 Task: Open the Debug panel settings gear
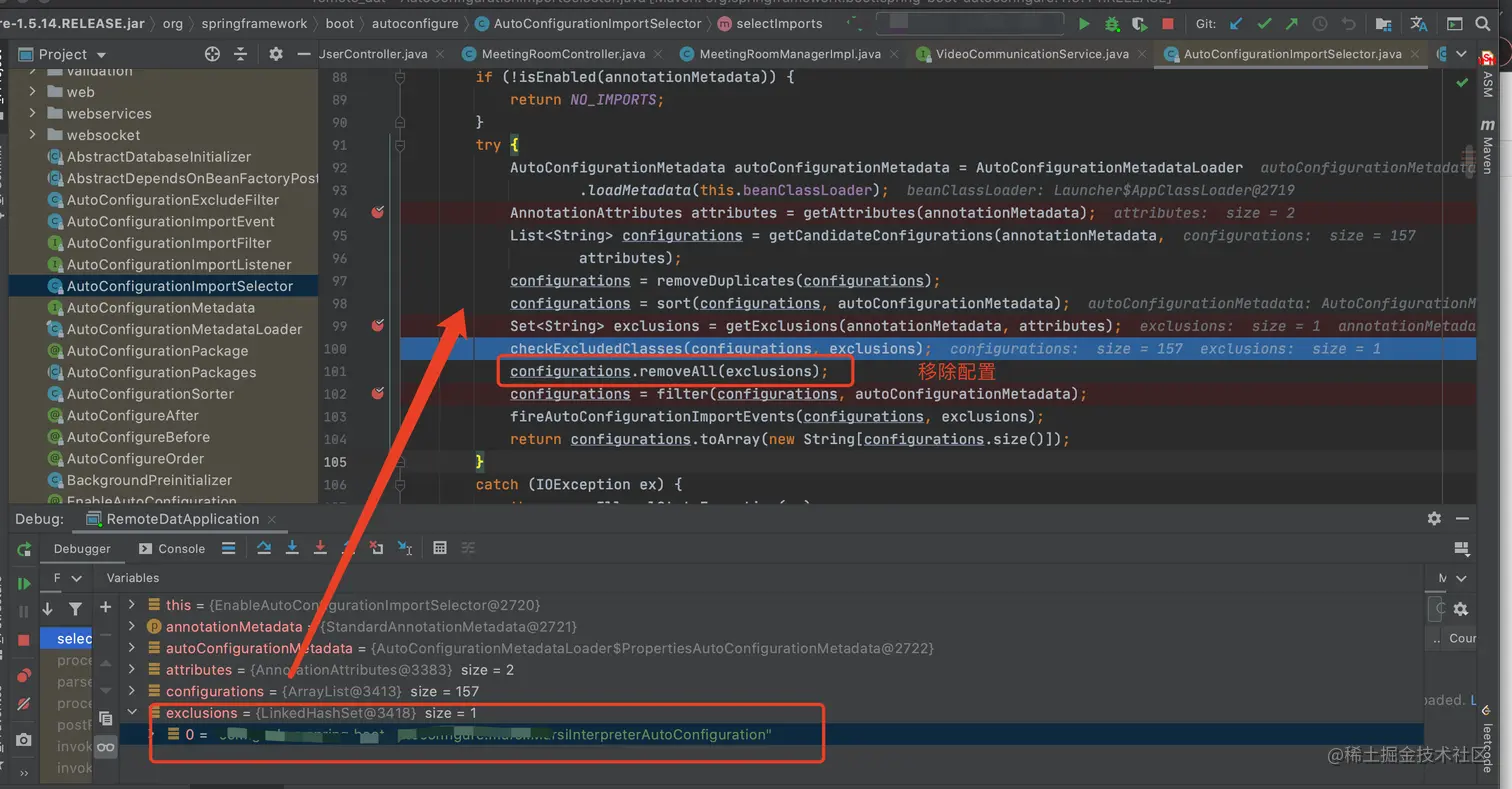click(1434, 518)
